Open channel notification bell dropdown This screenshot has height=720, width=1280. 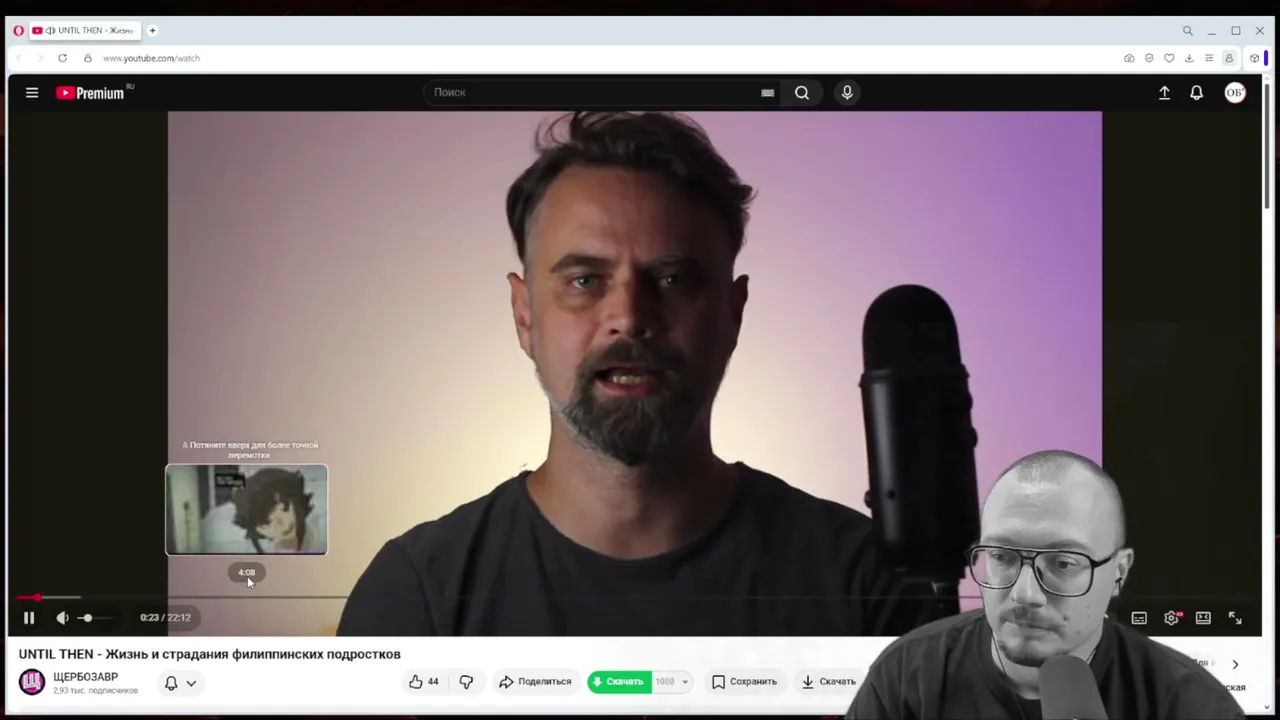point(181,683)
